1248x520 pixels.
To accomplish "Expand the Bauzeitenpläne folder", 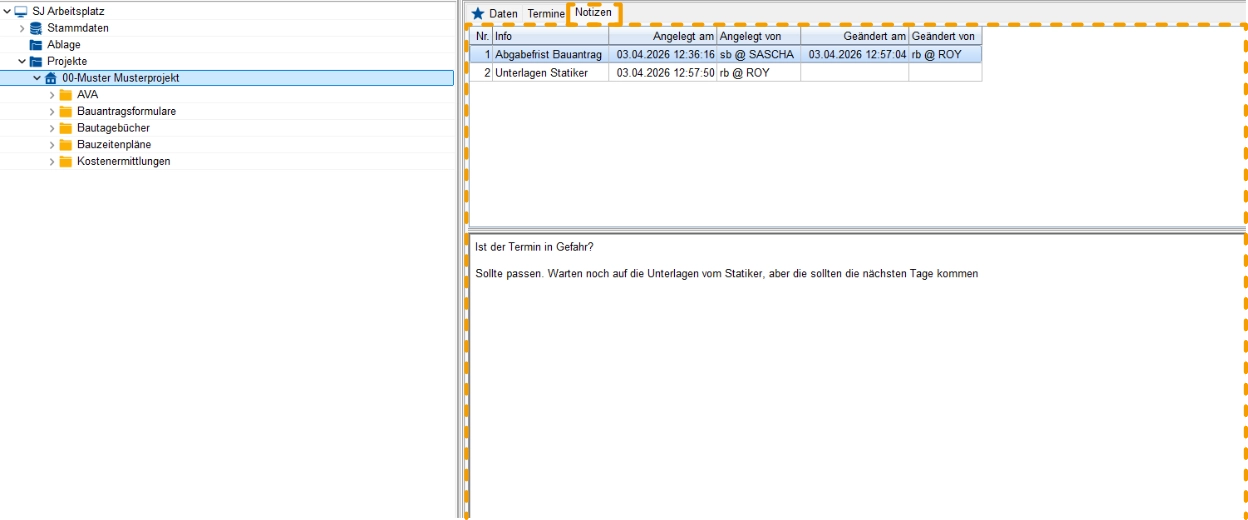I will [52, 145].
